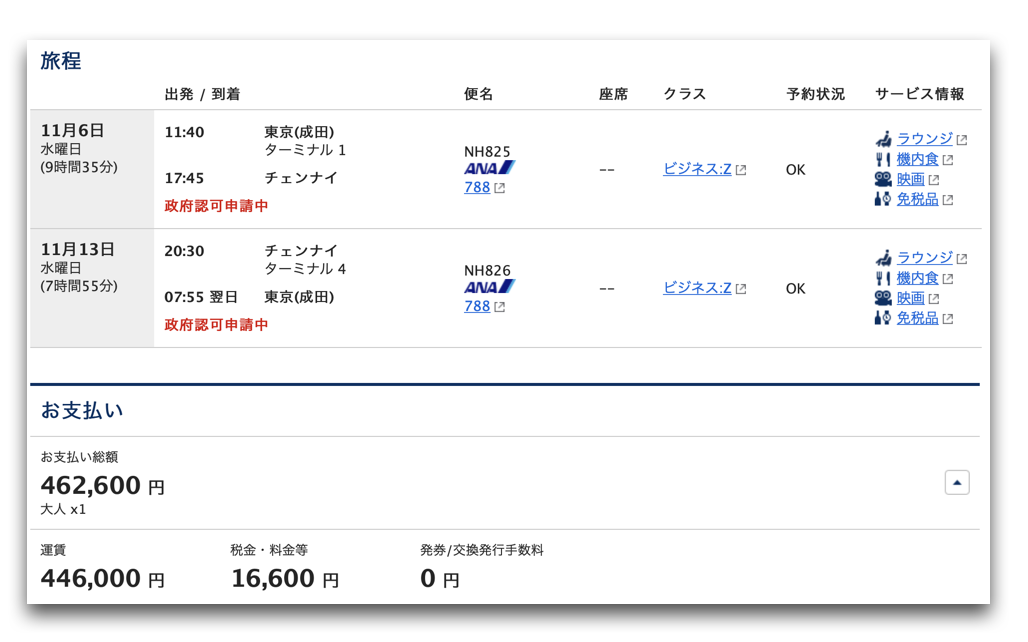Collapse the payment total details arrow
The height and width of the screenshot is (642, 1028).
[x=957, y=483]
